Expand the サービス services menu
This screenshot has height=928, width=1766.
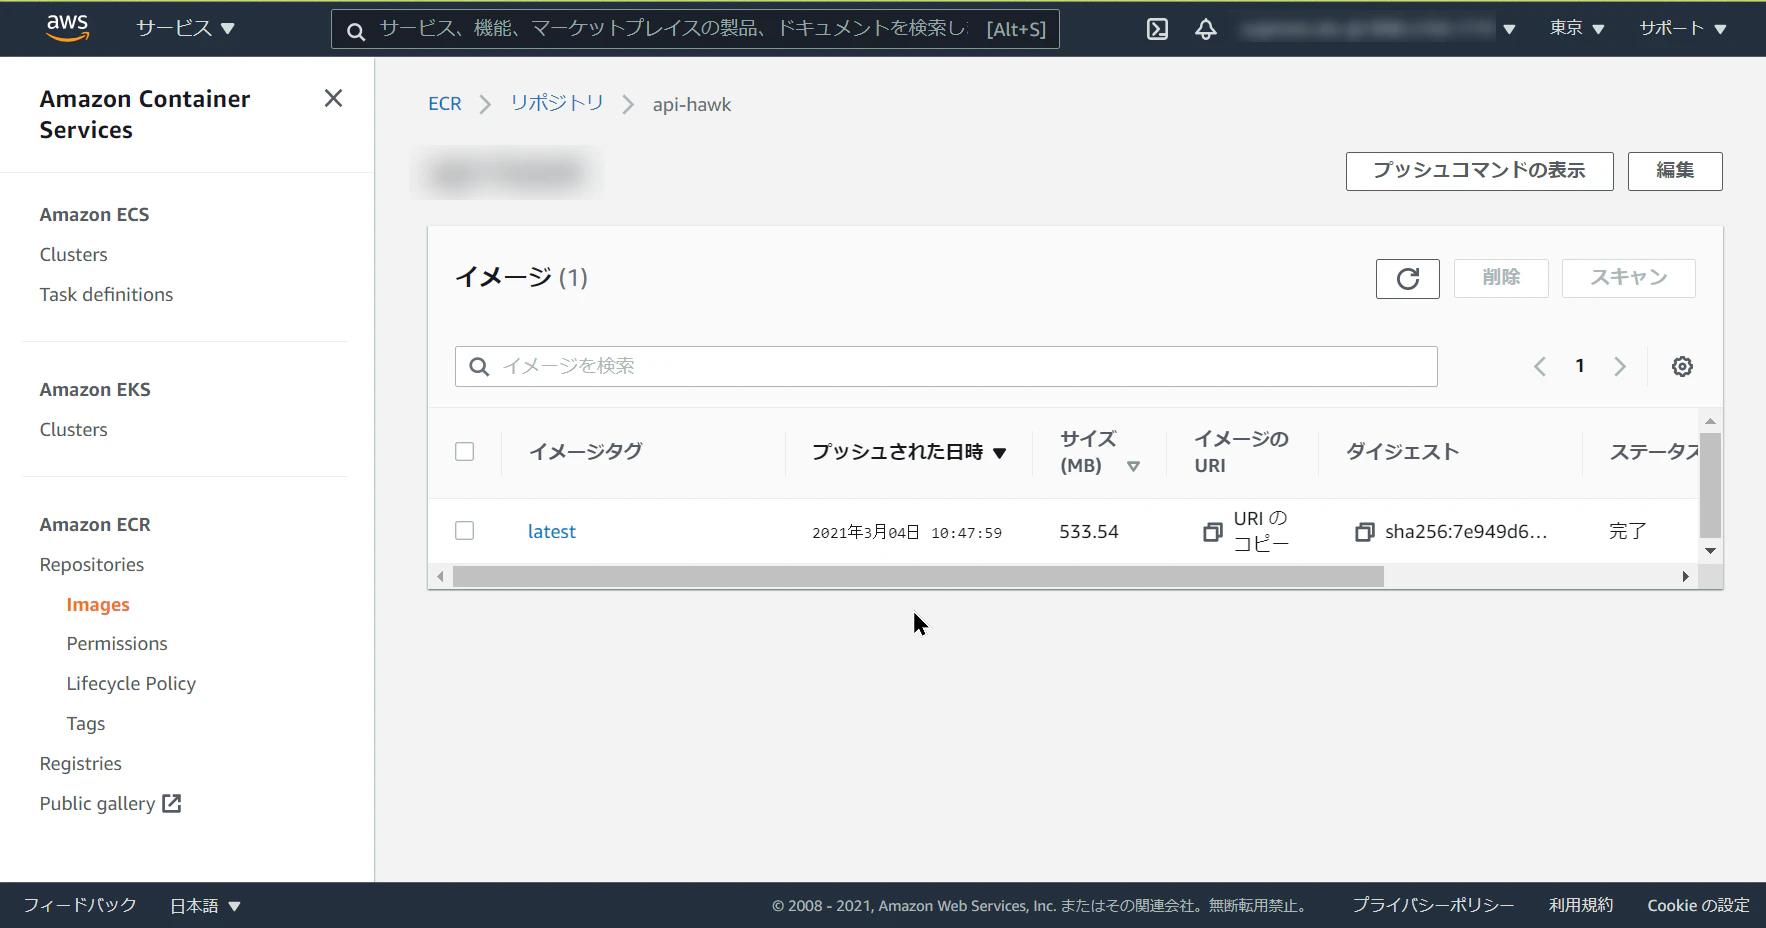pos(185,28)
